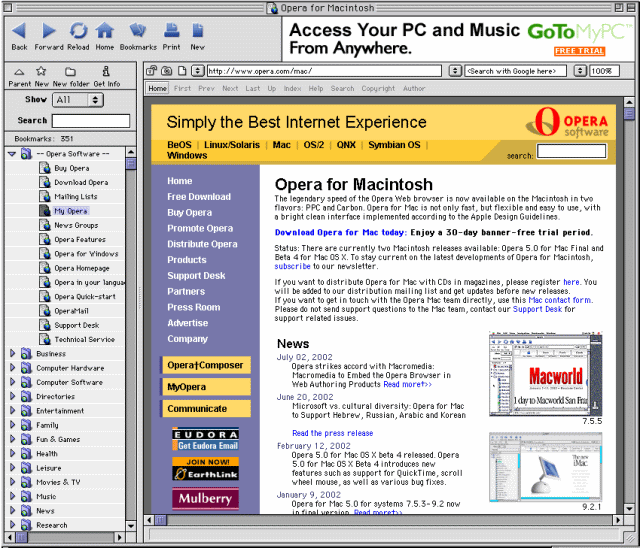
Task: Click the bookmarks list scroll up arrow
Action: [x=131, y=152]
